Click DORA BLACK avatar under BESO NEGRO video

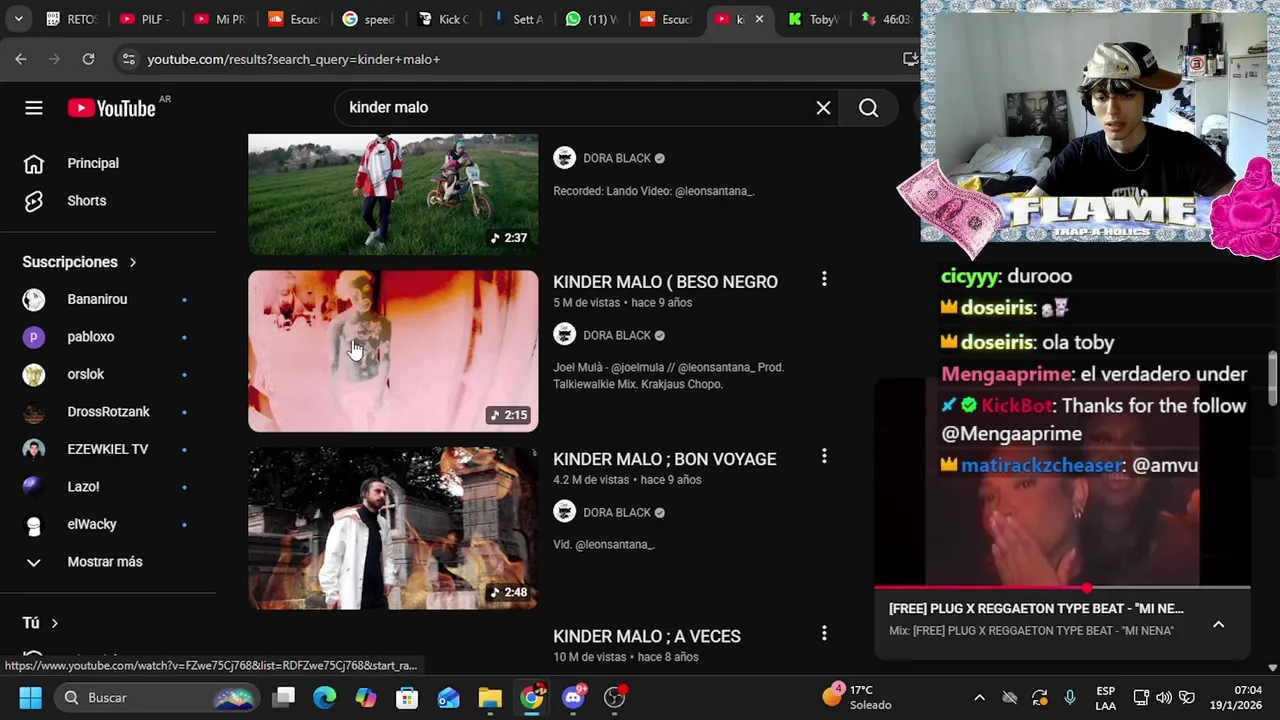(x=565, y=335)
